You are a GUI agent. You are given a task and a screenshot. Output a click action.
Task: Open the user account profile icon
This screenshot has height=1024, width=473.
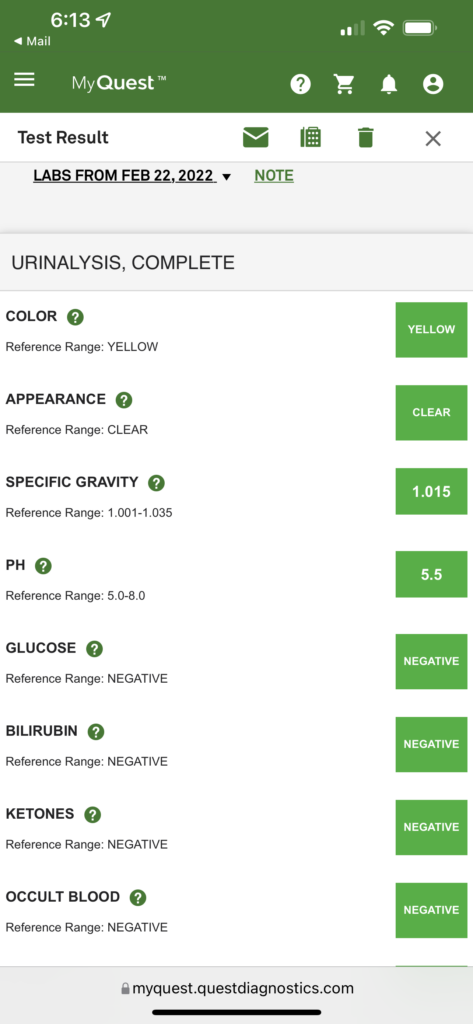(x=432, y=84)
